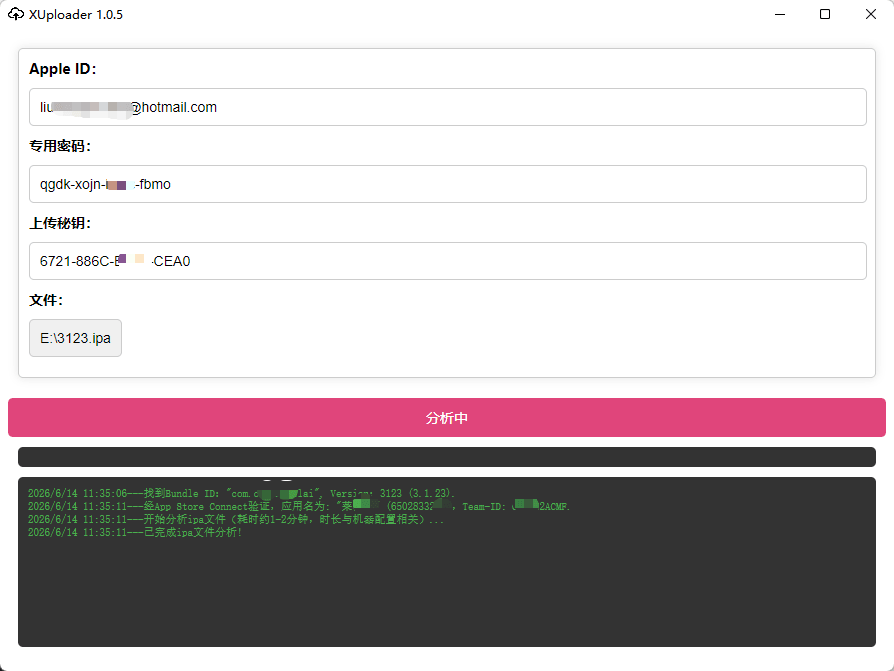Viewport: 894px width, 671px height.
Task: Close the XUploader window
Action: [871, 14]
